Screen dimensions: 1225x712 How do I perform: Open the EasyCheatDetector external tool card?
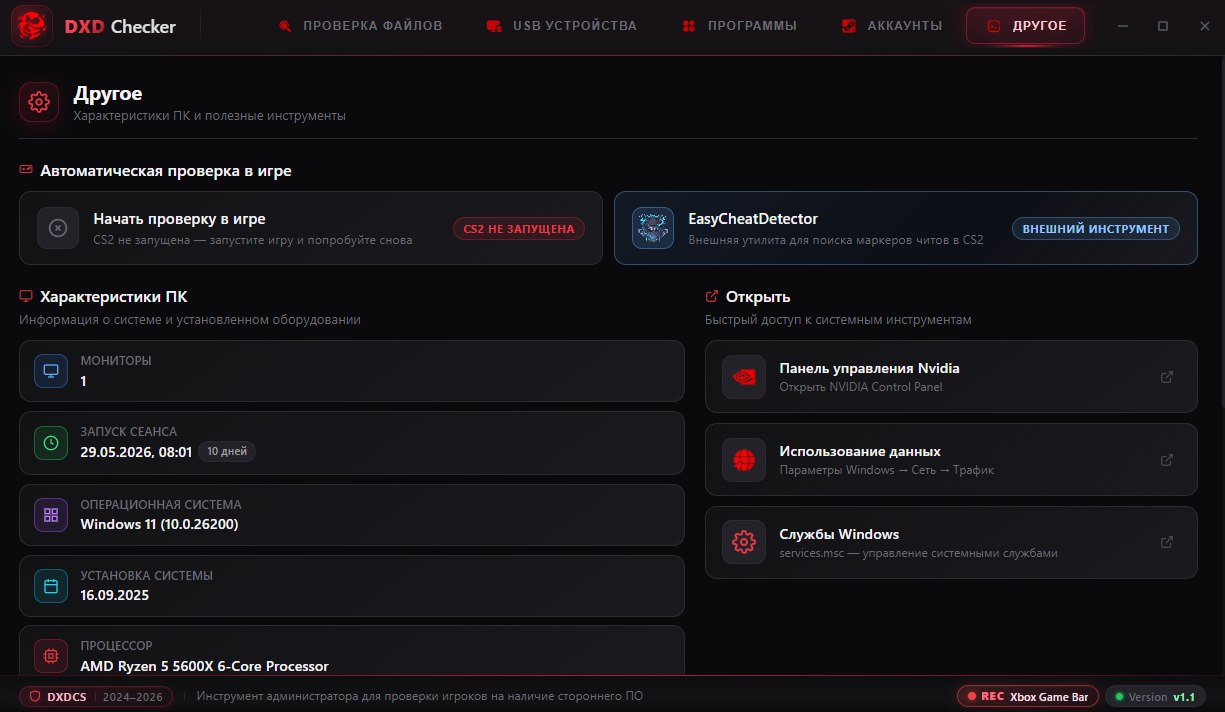(906, 228)
